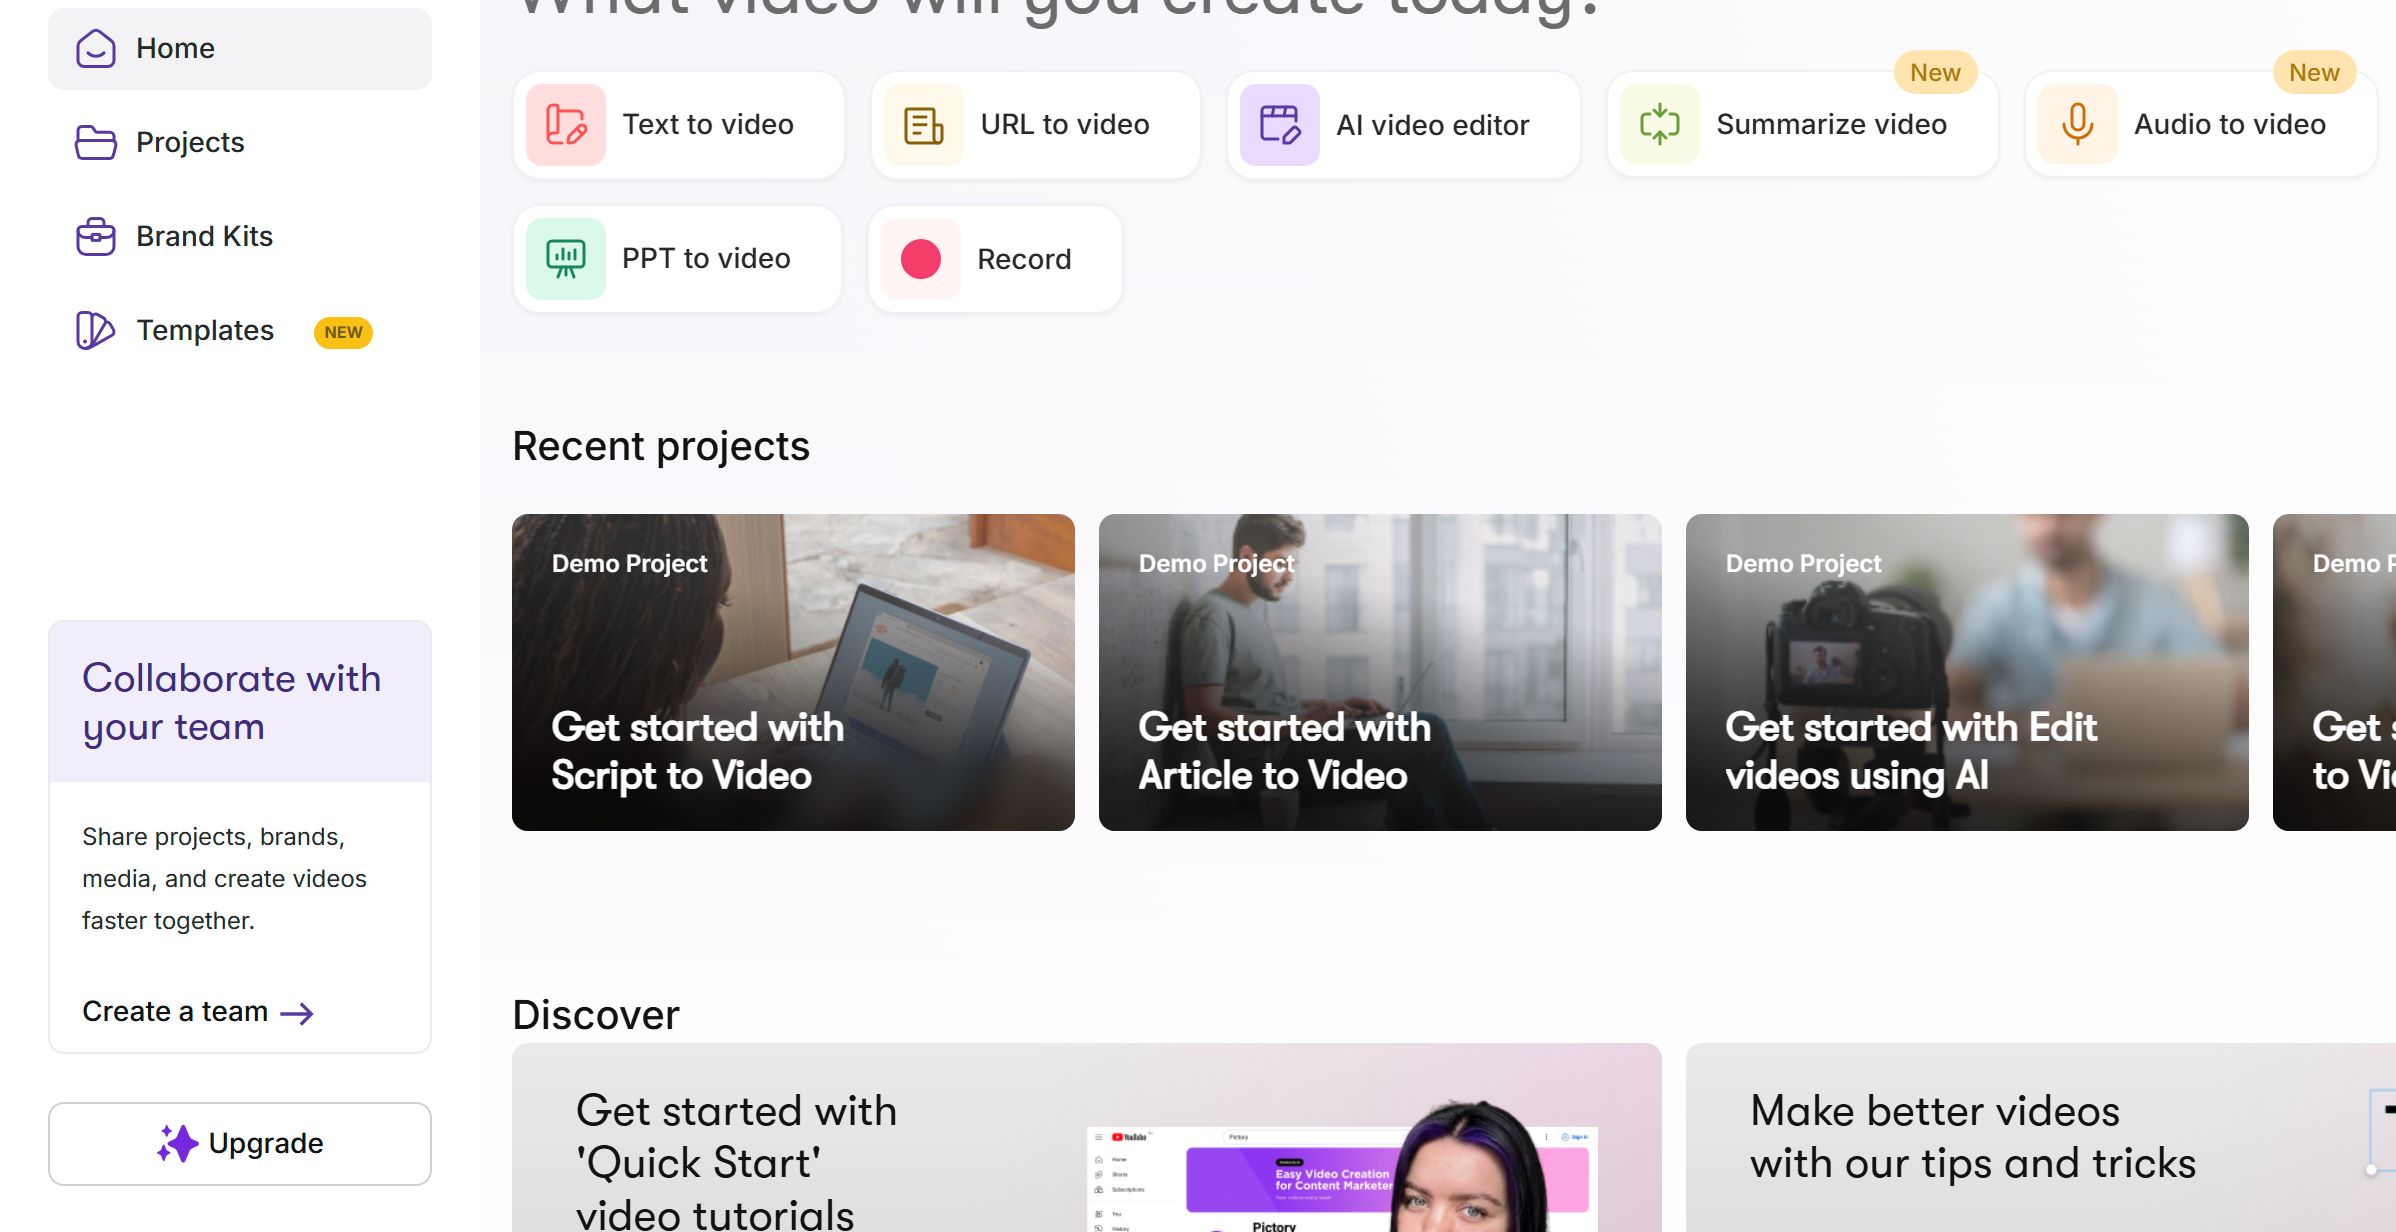The image size is (2396, 1232).
Task: Click the URL to video icon
Action: point(923,125)
